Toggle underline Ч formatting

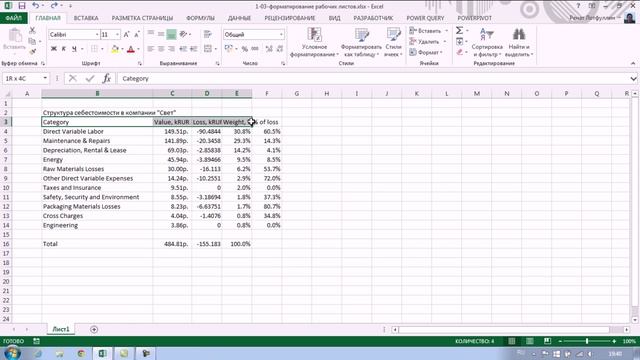click(74, 49)
